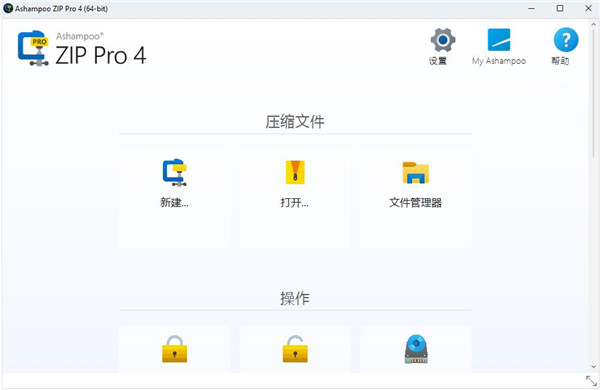Click the 操作 section heading

click(x=295, y=298)
